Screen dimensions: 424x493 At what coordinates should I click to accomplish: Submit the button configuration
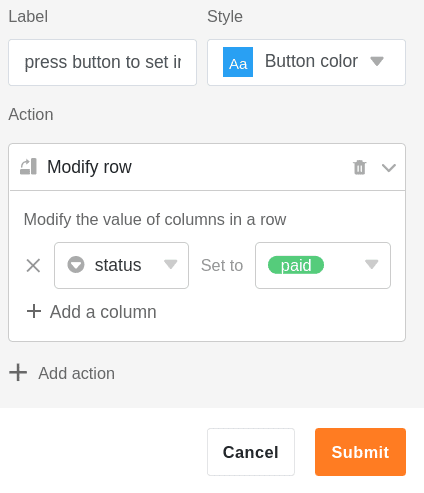pos(360,452)
